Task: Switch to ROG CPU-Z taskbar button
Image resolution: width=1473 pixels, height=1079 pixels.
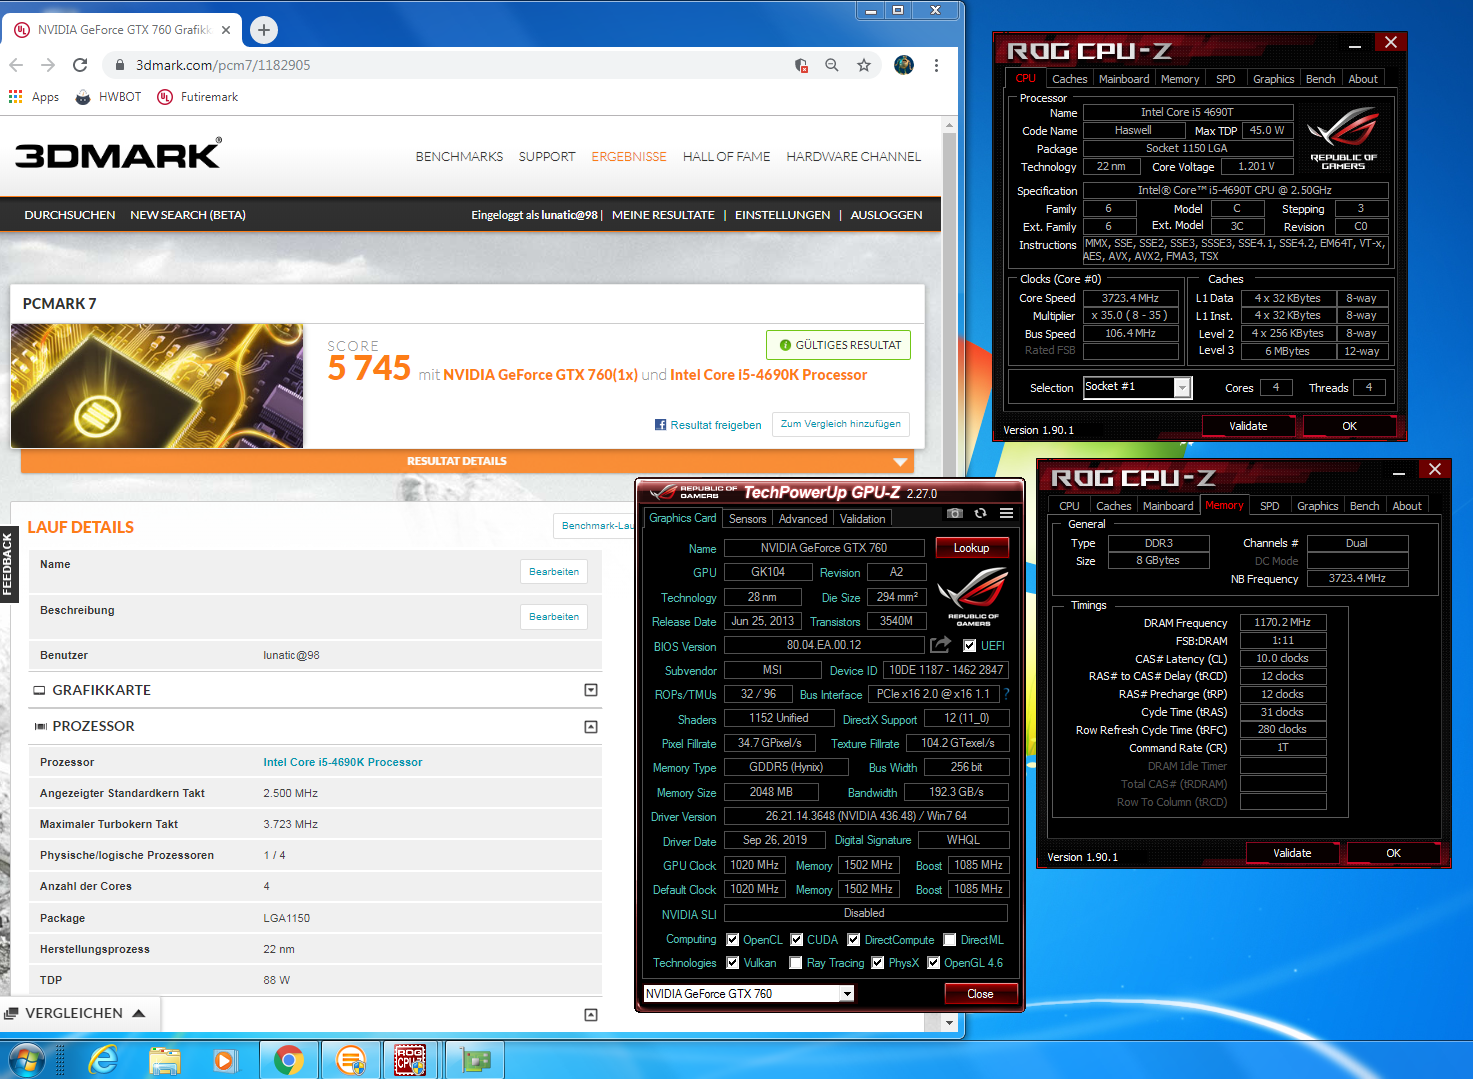Action: tap(410, 1060)
